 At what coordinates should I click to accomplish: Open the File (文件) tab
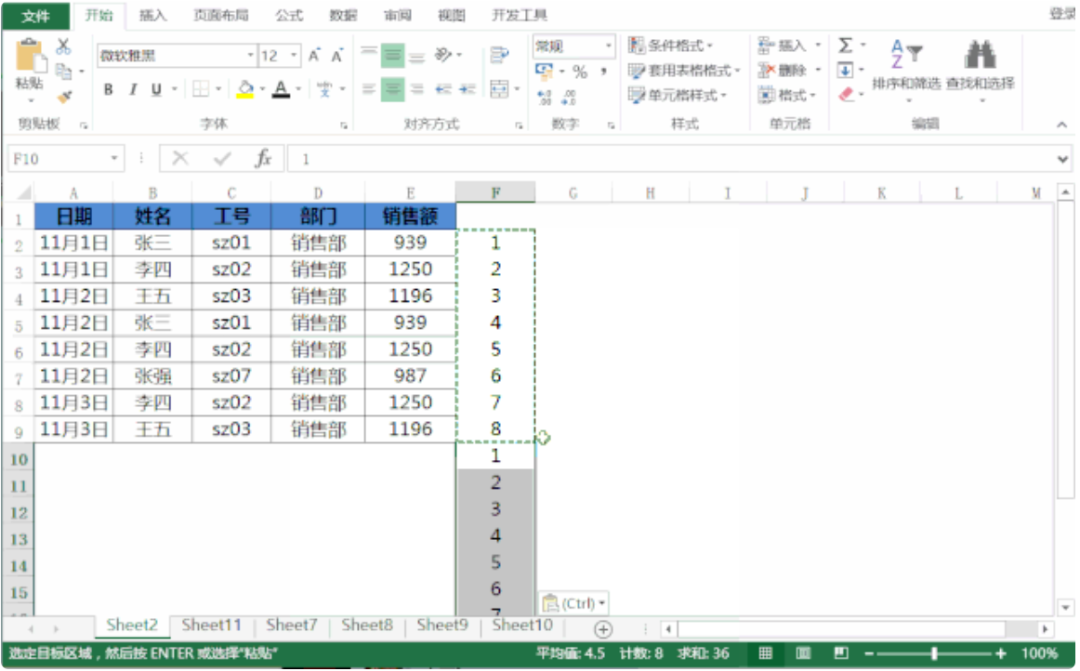35,15
